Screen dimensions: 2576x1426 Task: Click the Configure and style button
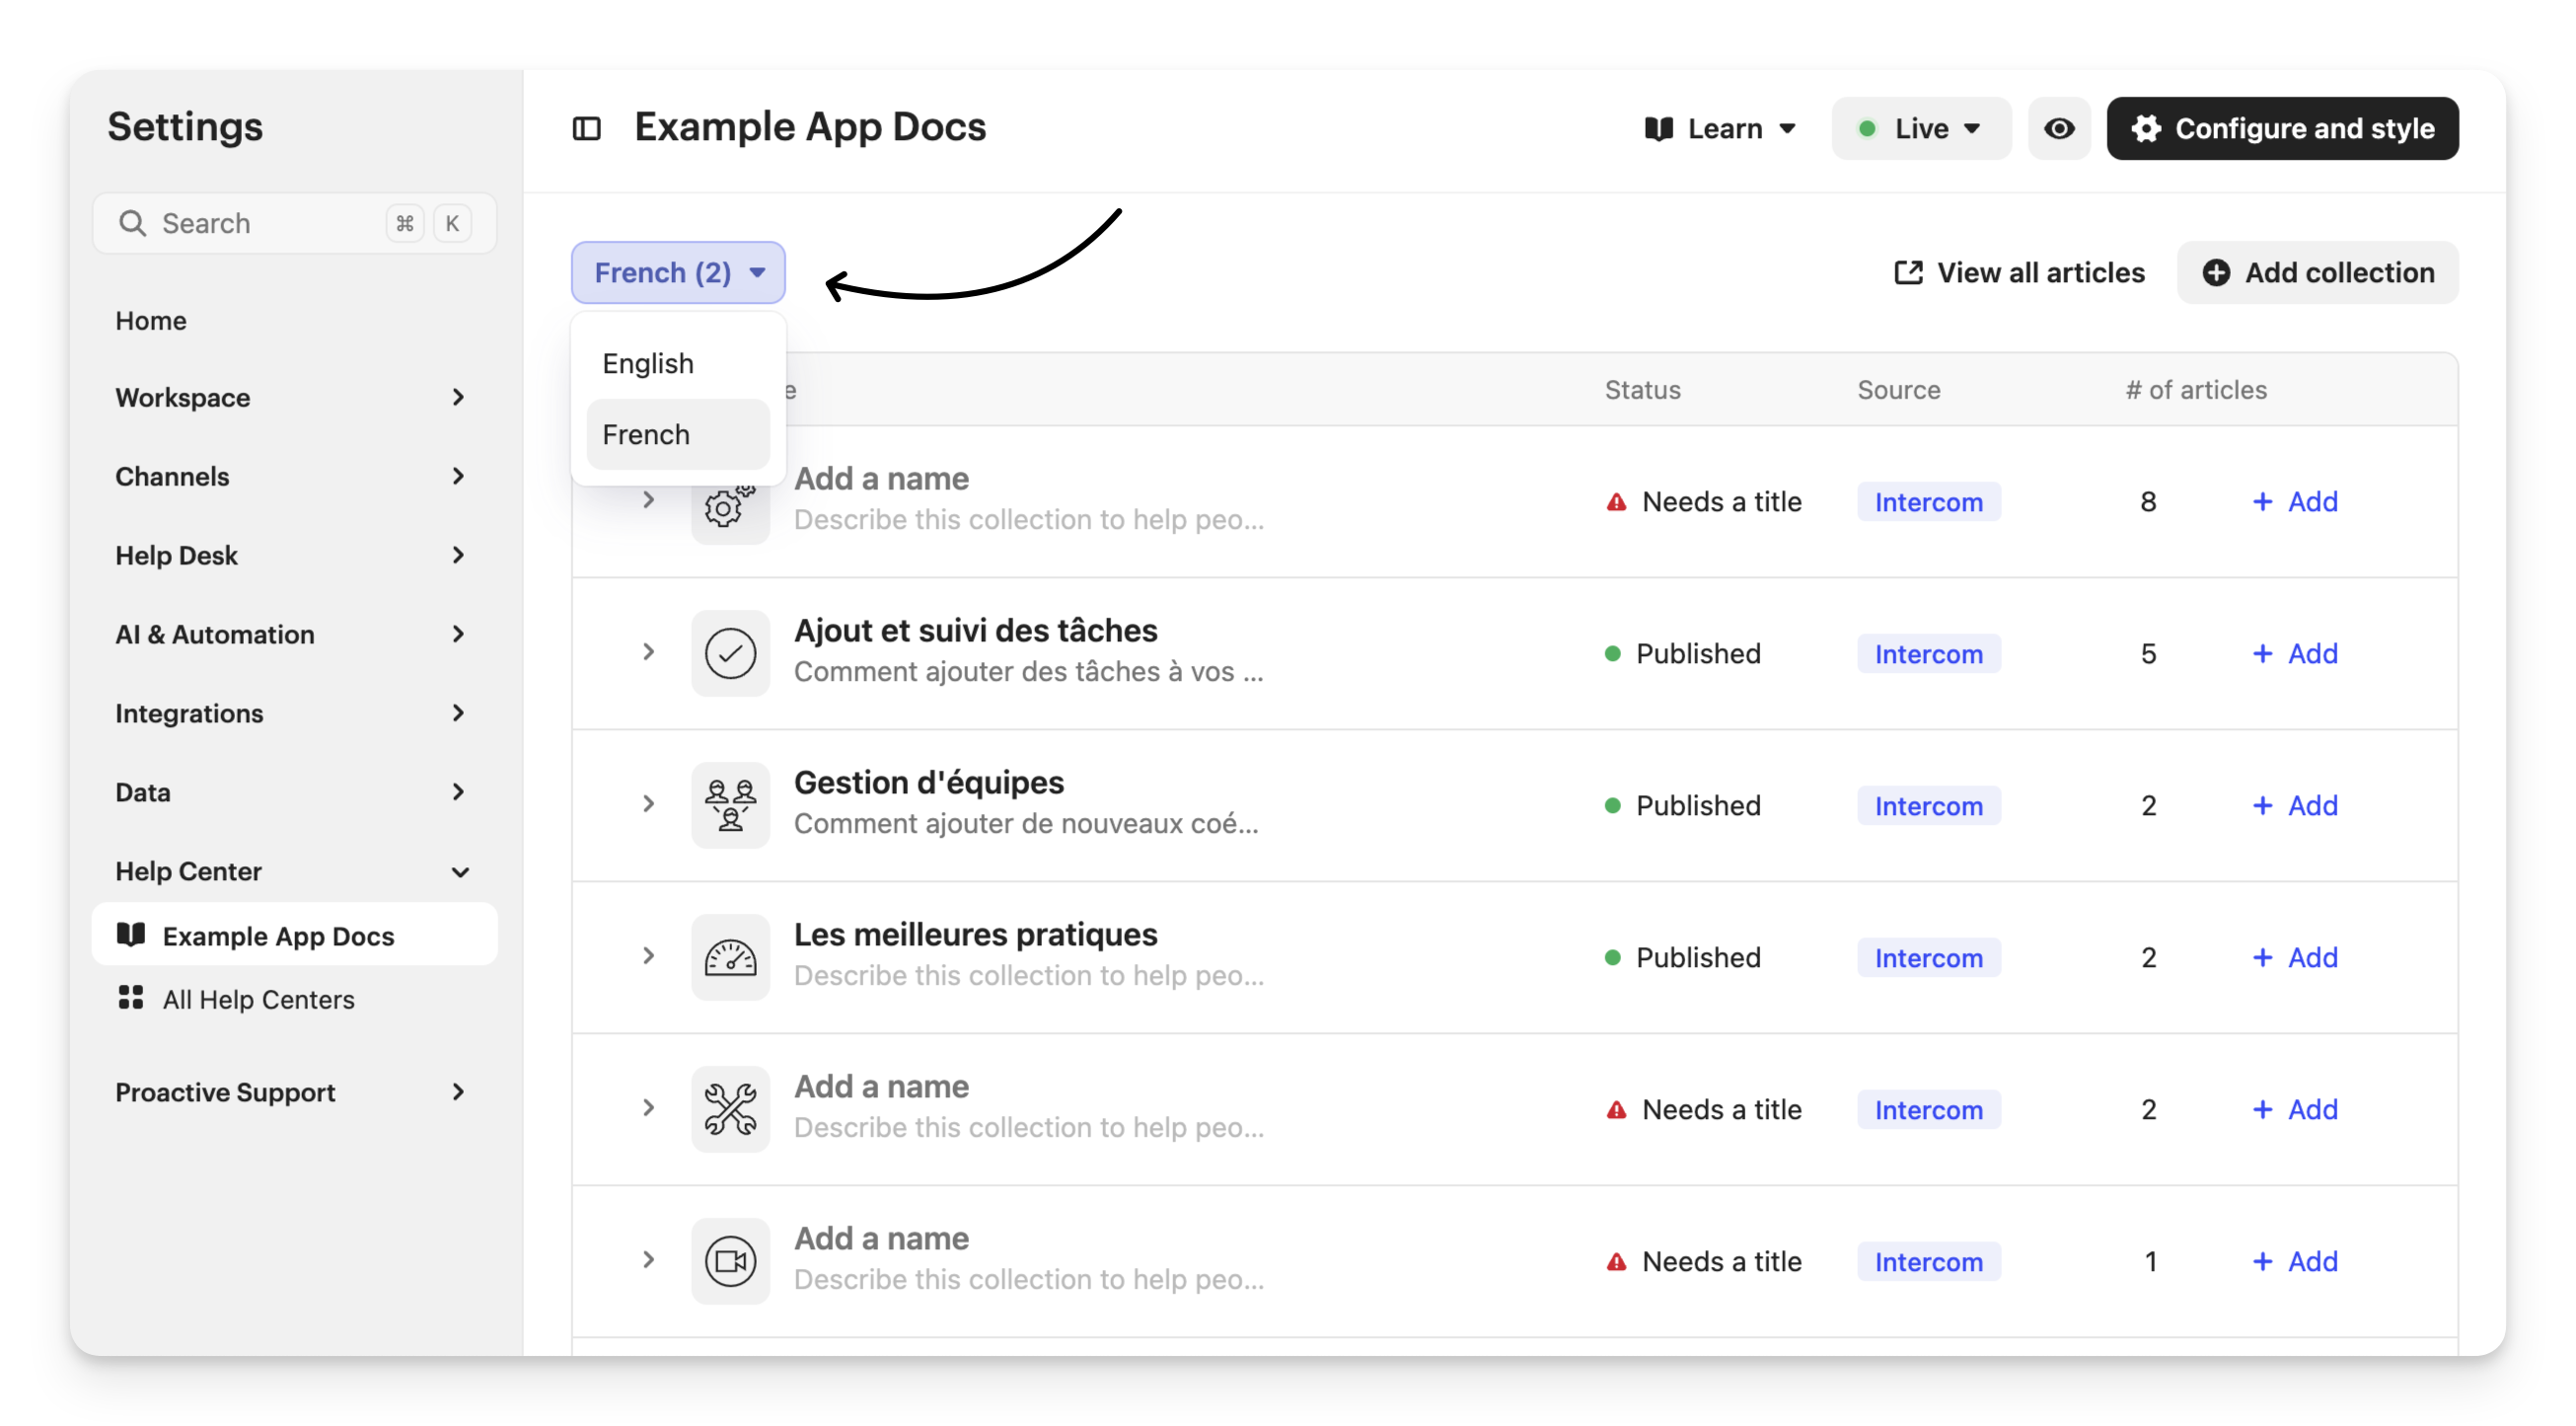(x=2282, y=128)
